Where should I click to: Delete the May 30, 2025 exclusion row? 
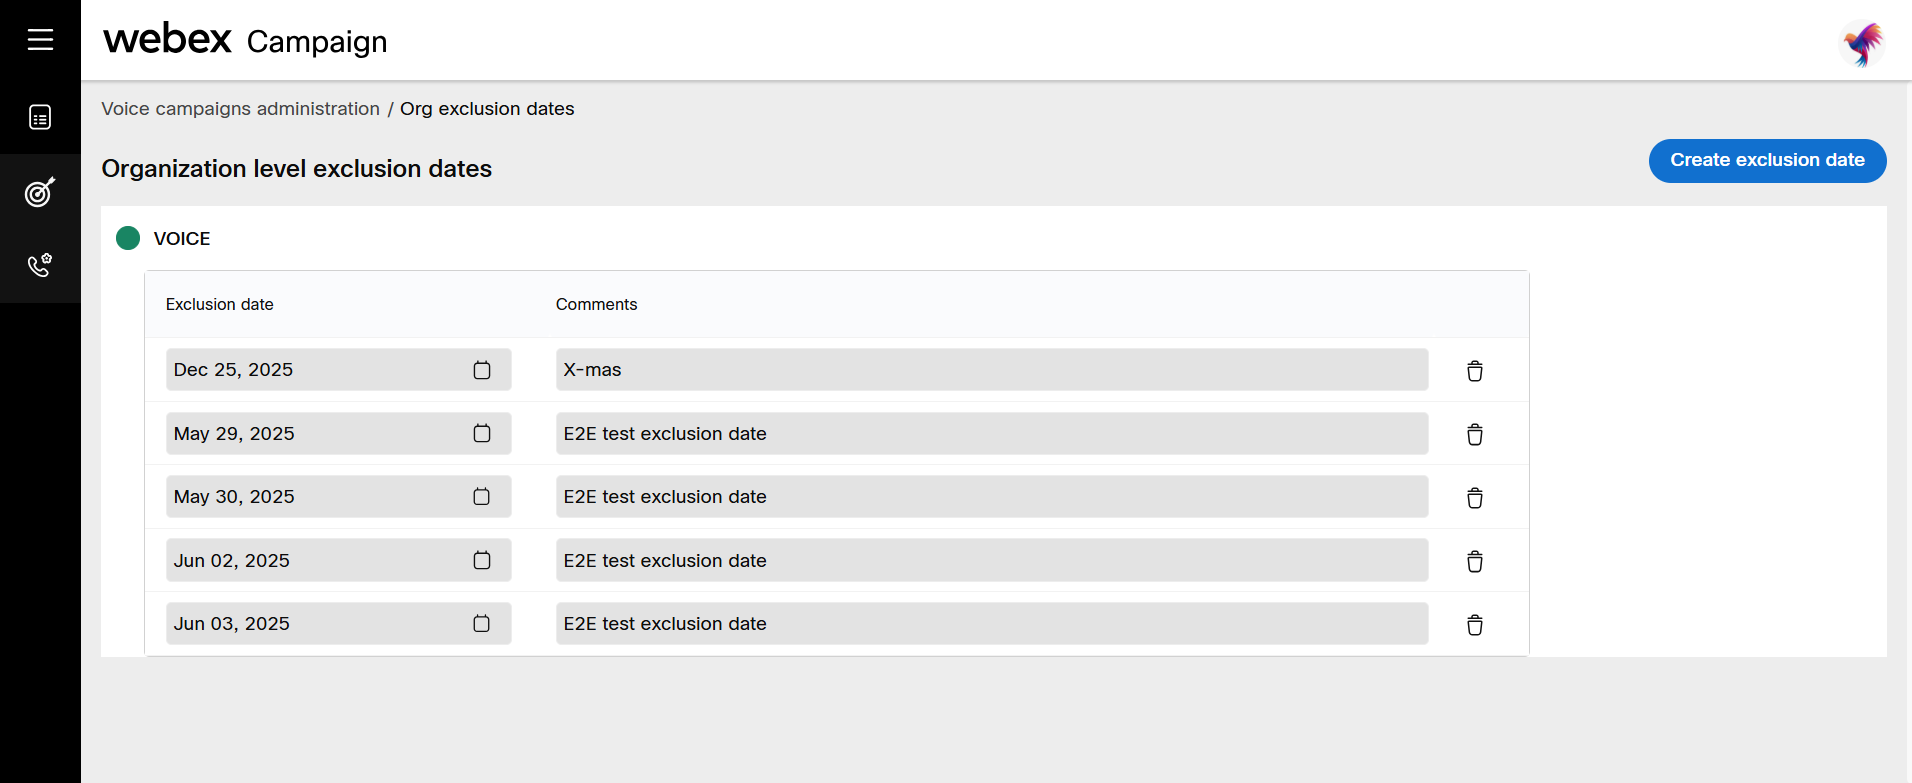click(1474, 498)
